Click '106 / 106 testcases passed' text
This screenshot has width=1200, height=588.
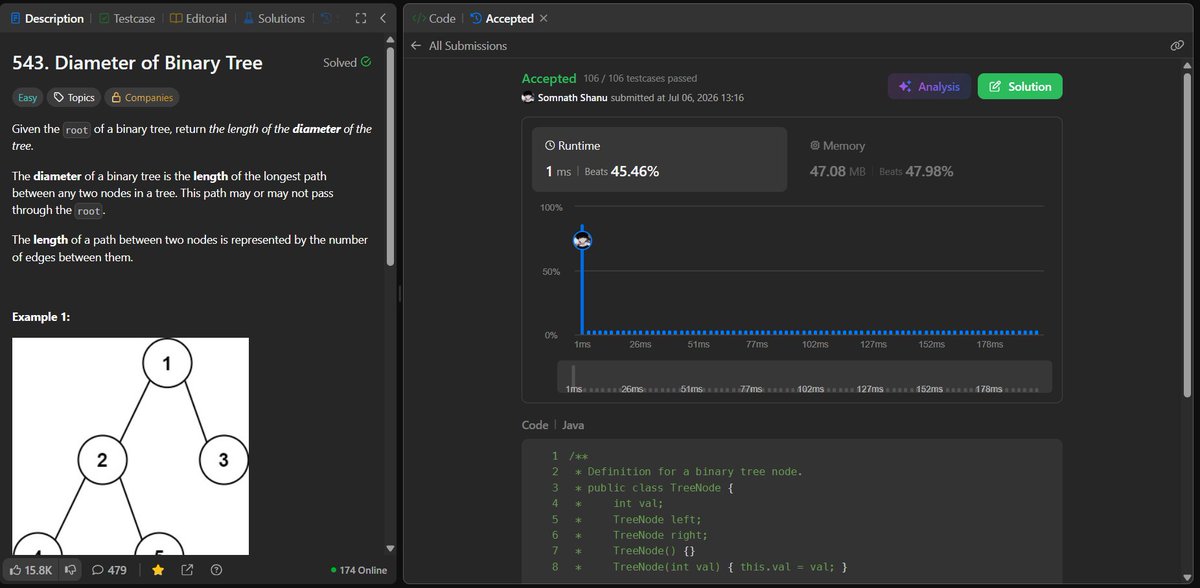click(640, 78)
